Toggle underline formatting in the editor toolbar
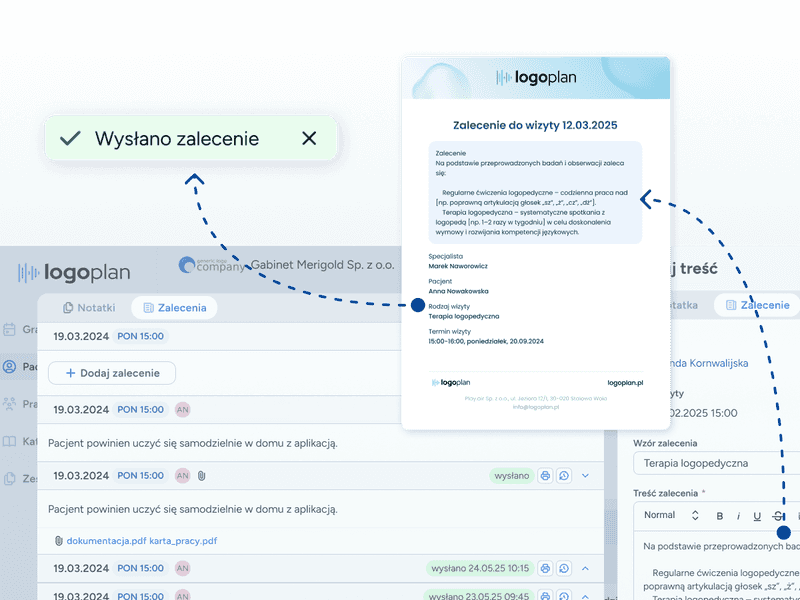800x600 pixels. click(756, 515)
